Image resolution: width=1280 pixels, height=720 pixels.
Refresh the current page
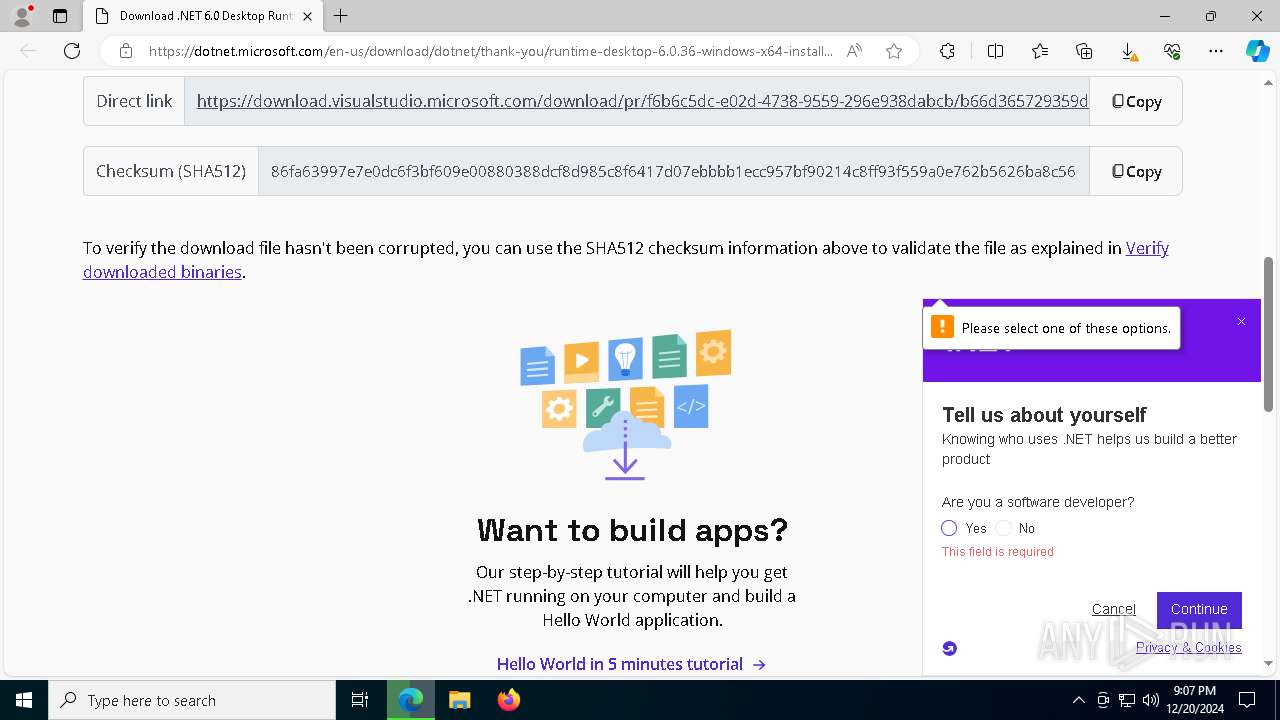click(72, 51)
